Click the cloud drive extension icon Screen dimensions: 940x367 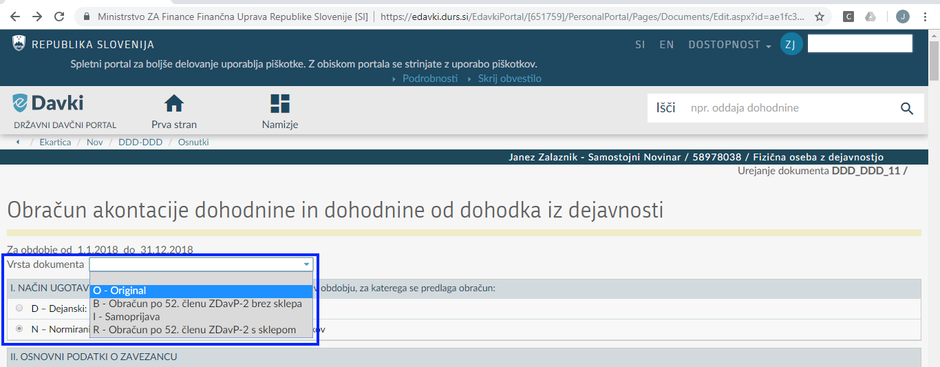tap(870, 17)
